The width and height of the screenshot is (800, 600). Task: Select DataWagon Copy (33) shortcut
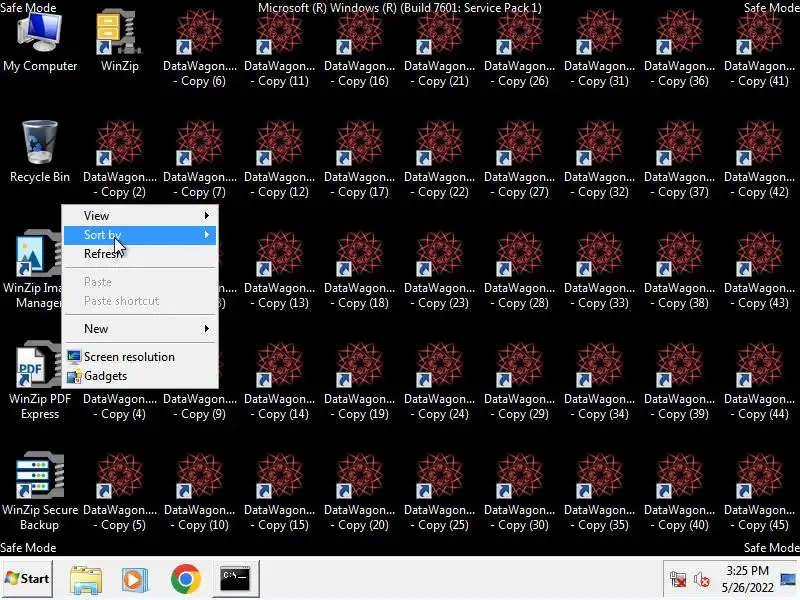point(599,270)
